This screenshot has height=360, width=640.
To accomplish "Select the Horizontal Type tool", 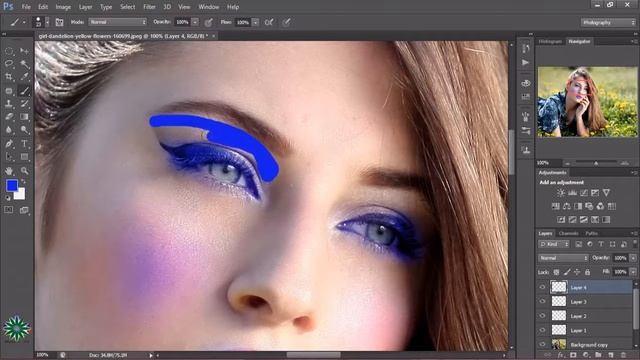I will click(x=24, y=144).
